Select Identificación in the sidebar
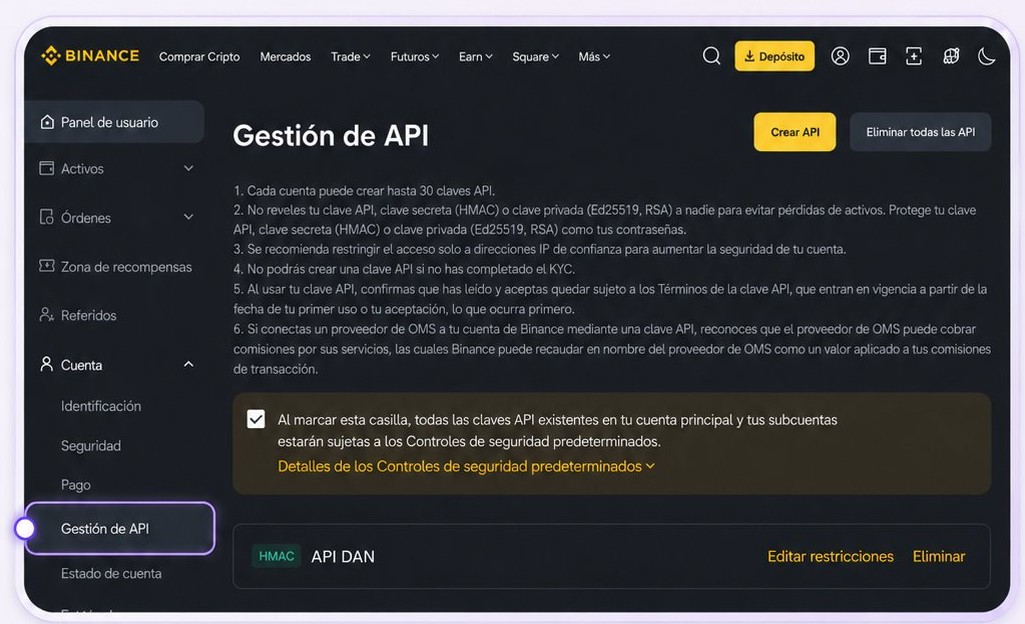Image resolution: width=1025 pixels, height=624 pixels. pos(101,406)
